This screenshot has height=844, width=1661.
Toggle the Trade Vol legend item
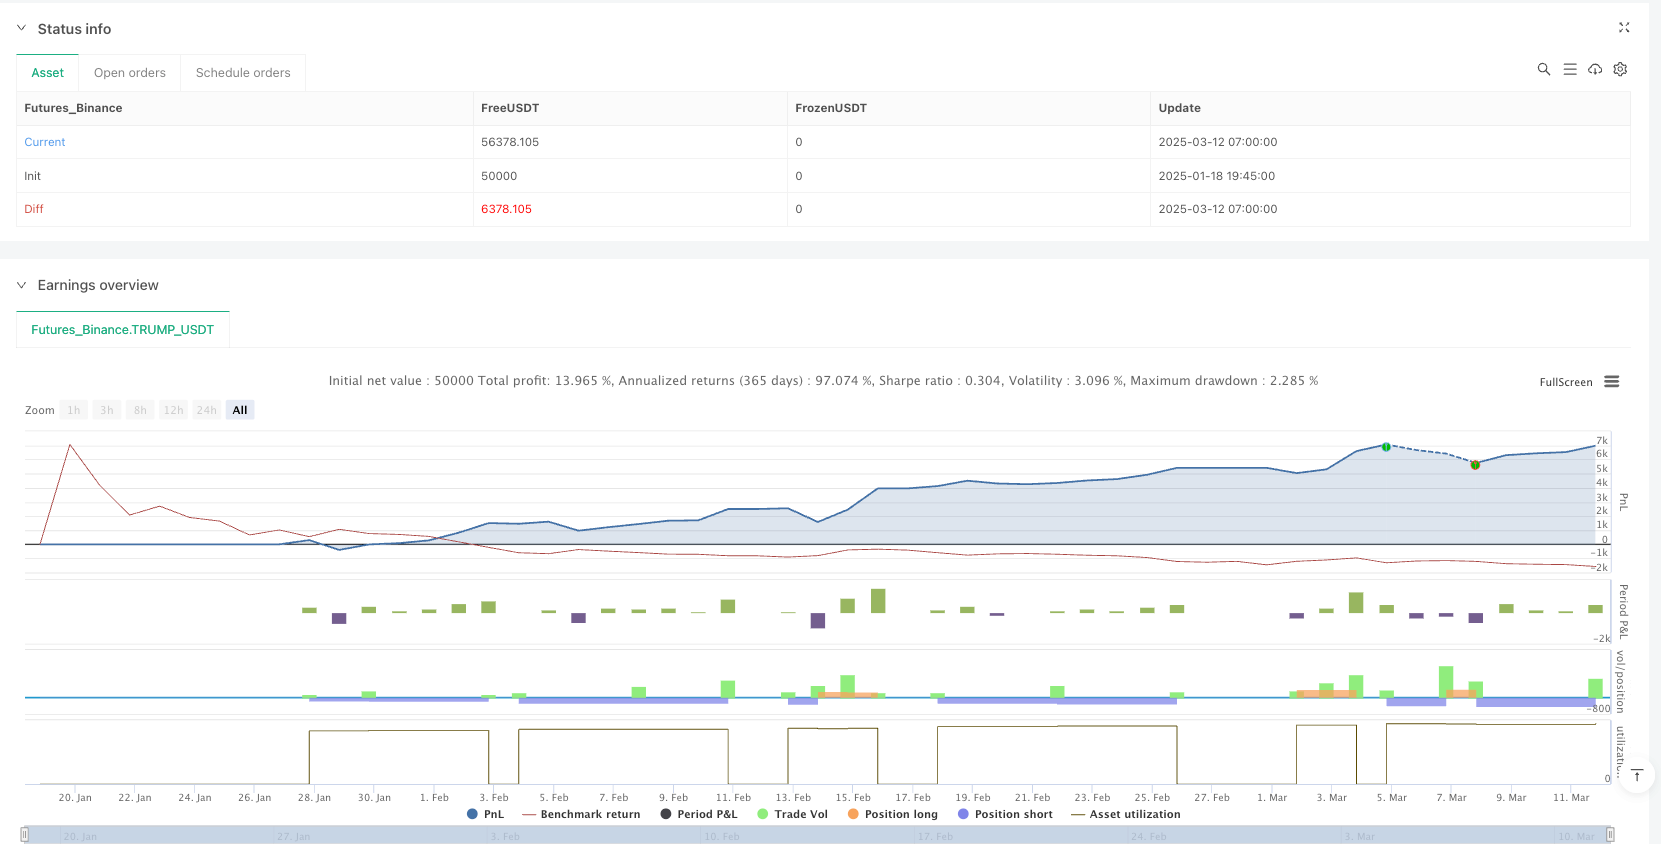pos(792,814)
